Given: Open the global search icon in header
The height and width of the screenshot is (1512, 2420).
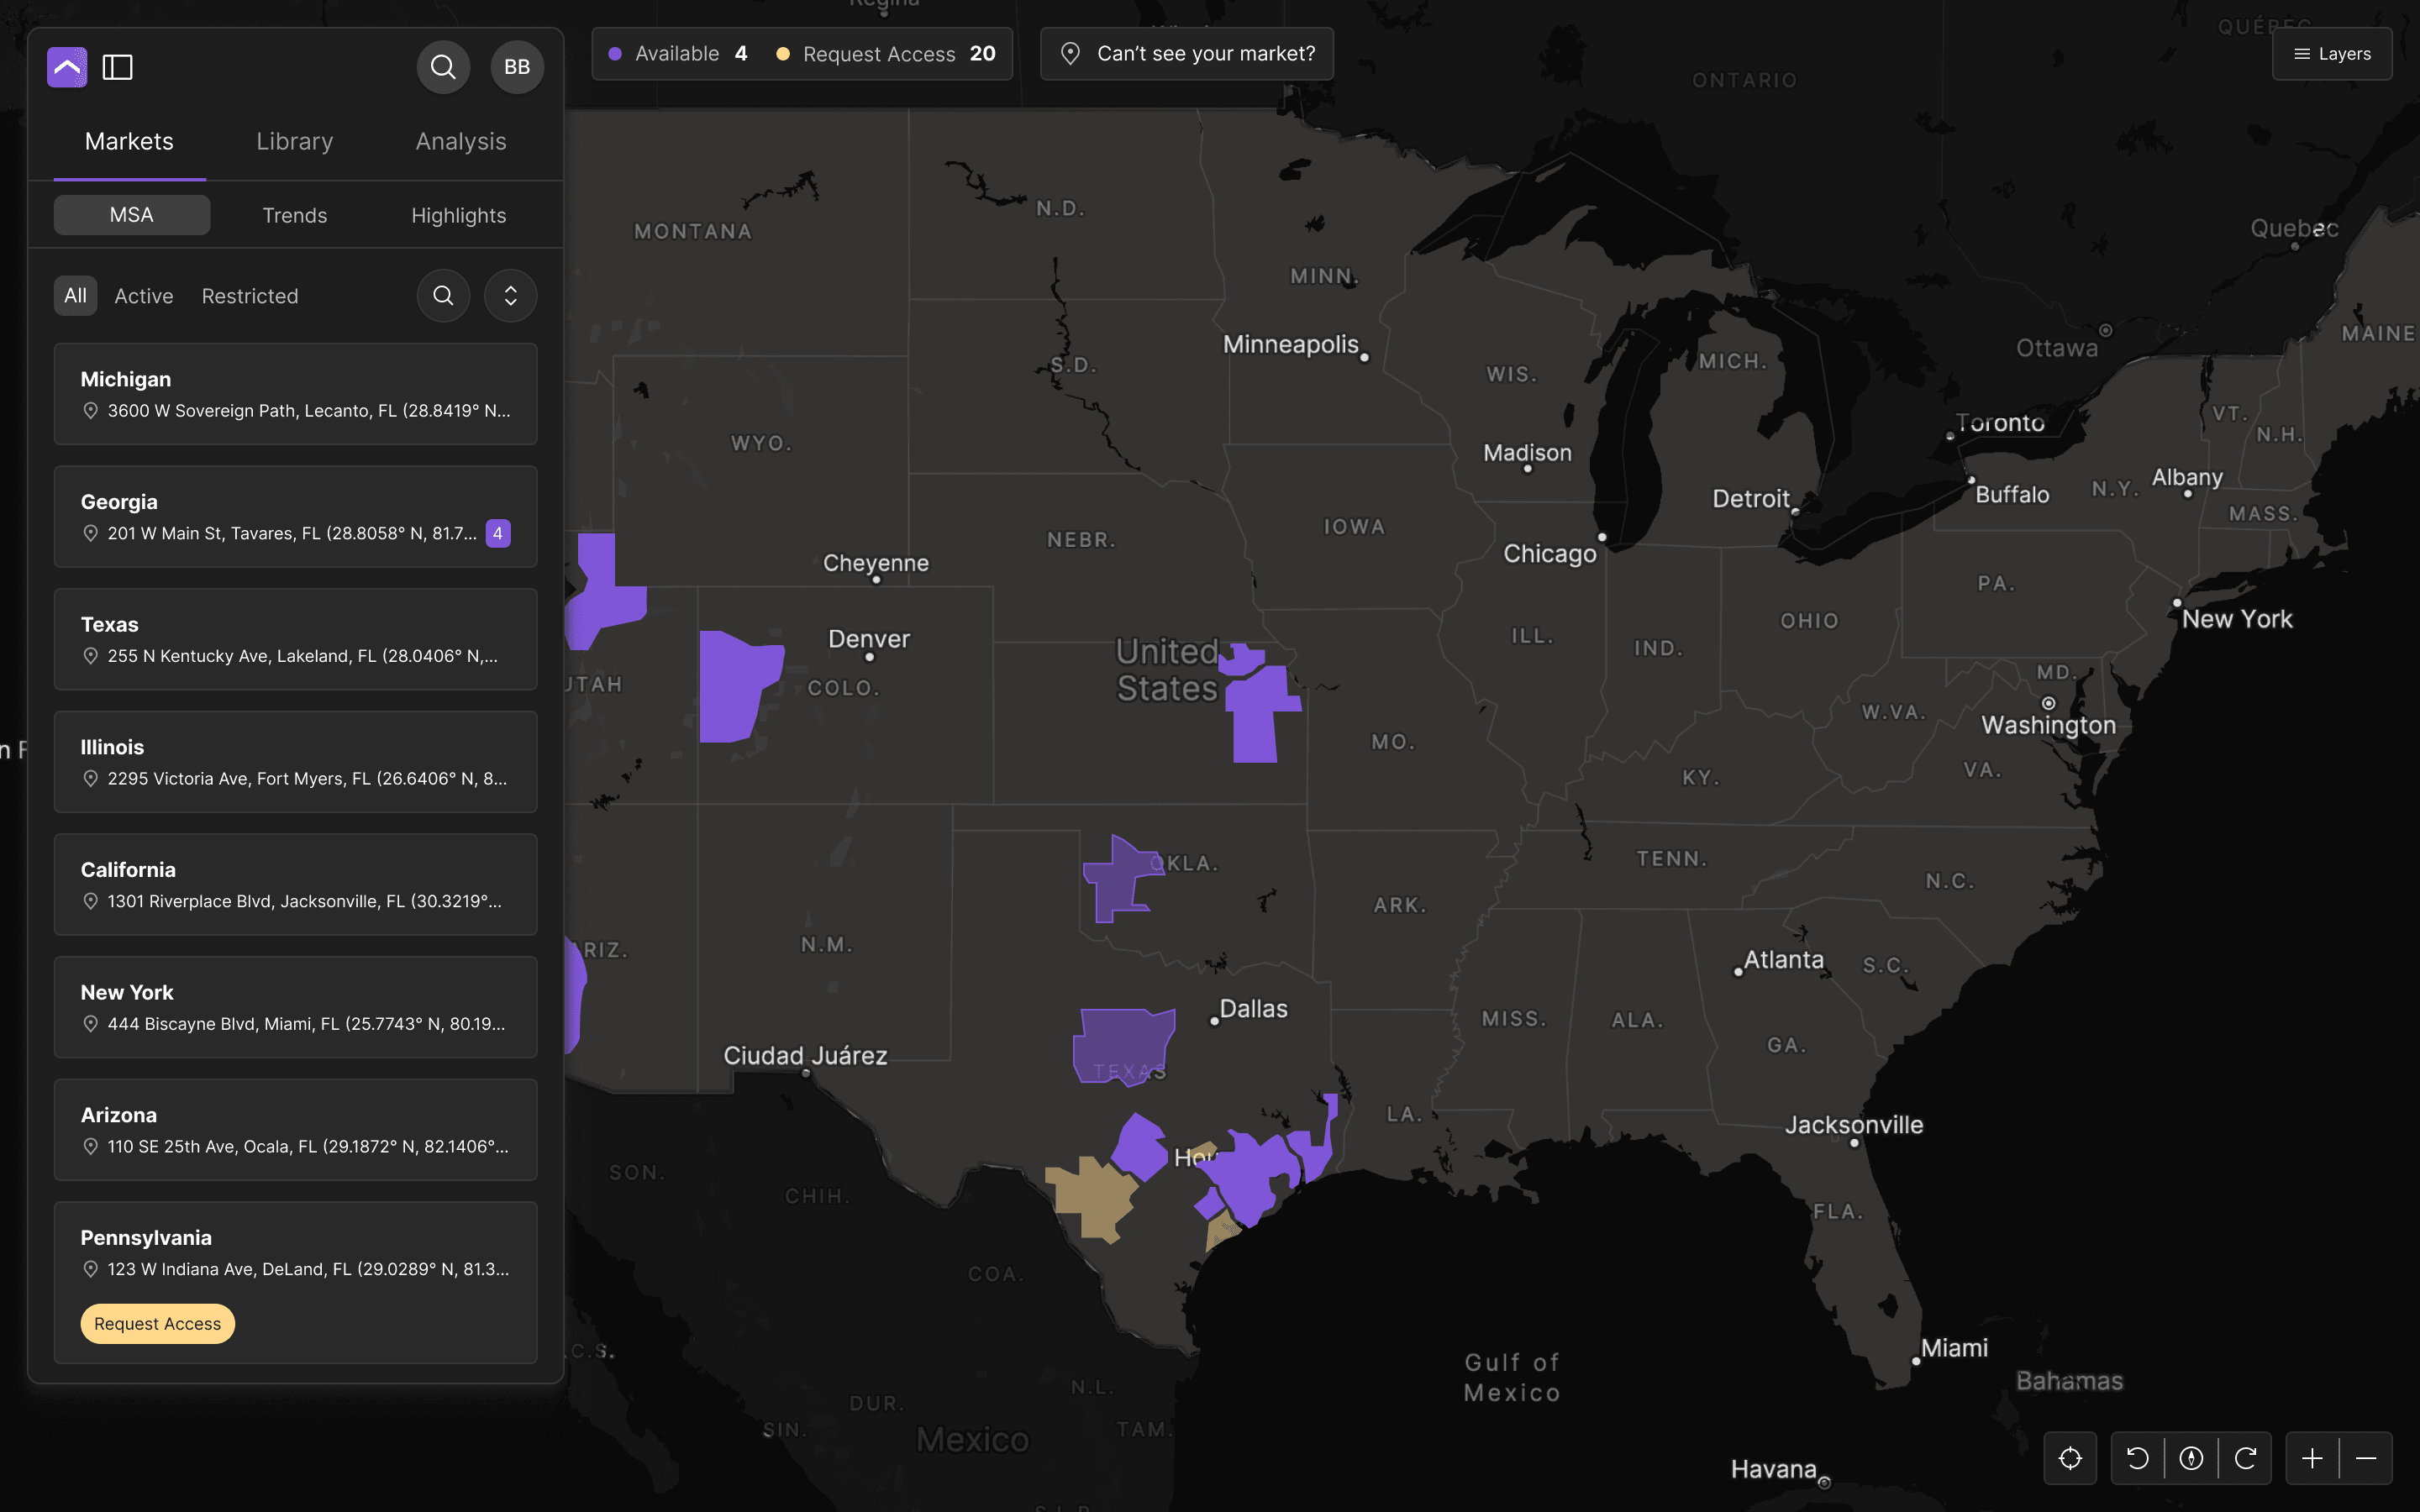Looking at the screenshot, I should [443, 67].
